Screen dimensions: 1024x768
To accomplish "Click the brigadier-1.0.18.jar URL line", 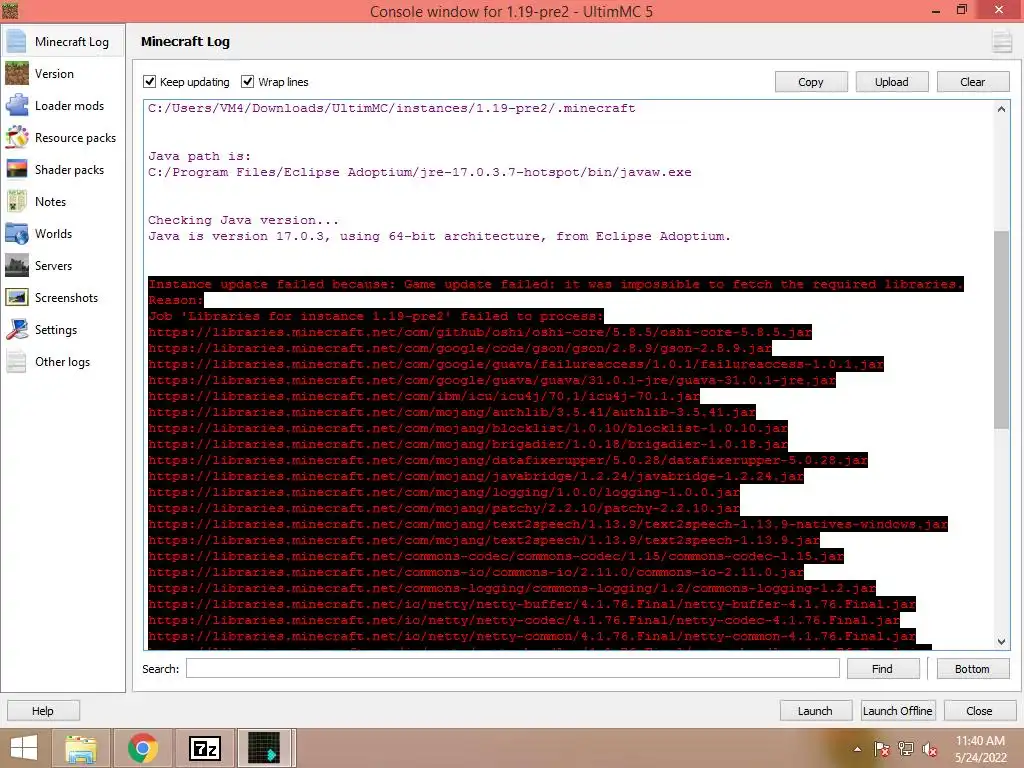I will (468, 444).
